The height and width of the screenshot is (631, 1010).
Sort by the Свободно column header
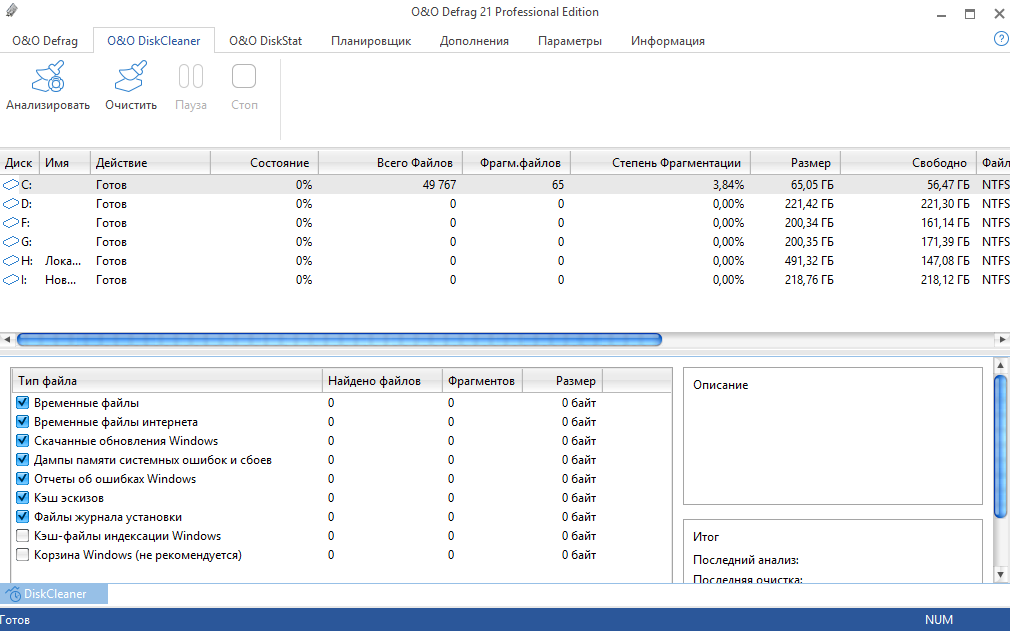tap(908, 163)
